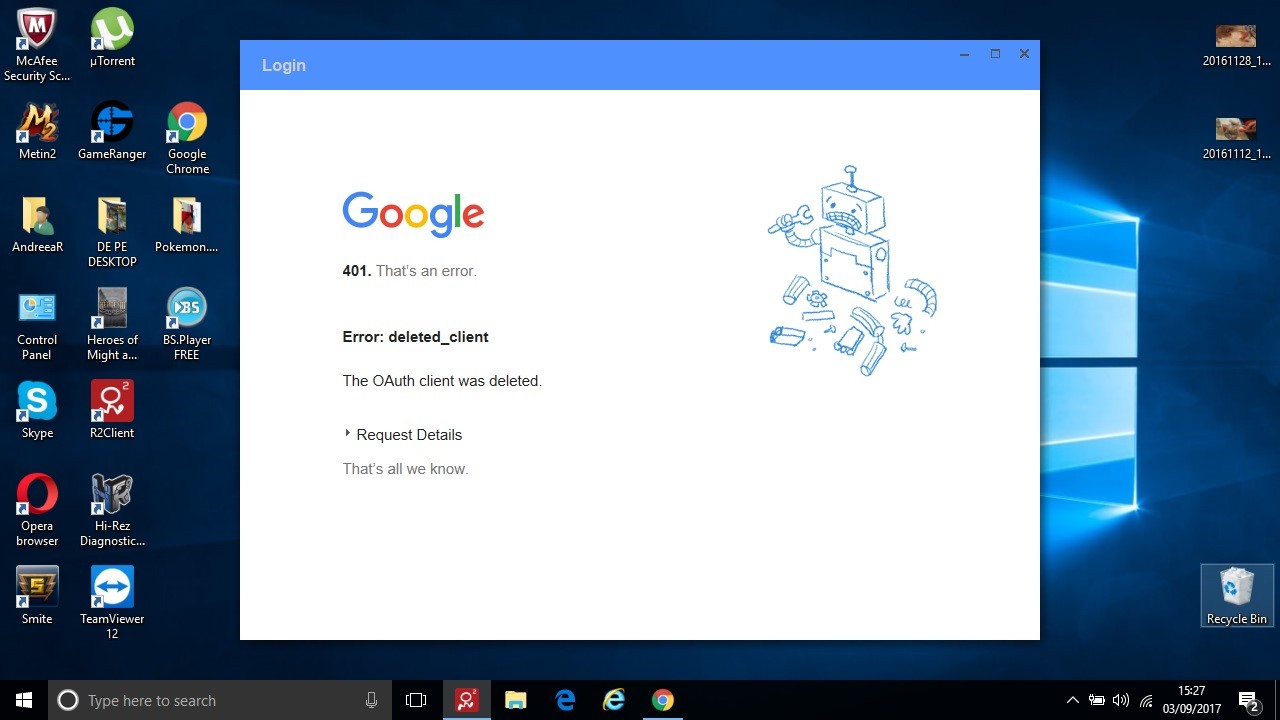
Task: Open the Smite game shortcut
Action: click(37, 589)
